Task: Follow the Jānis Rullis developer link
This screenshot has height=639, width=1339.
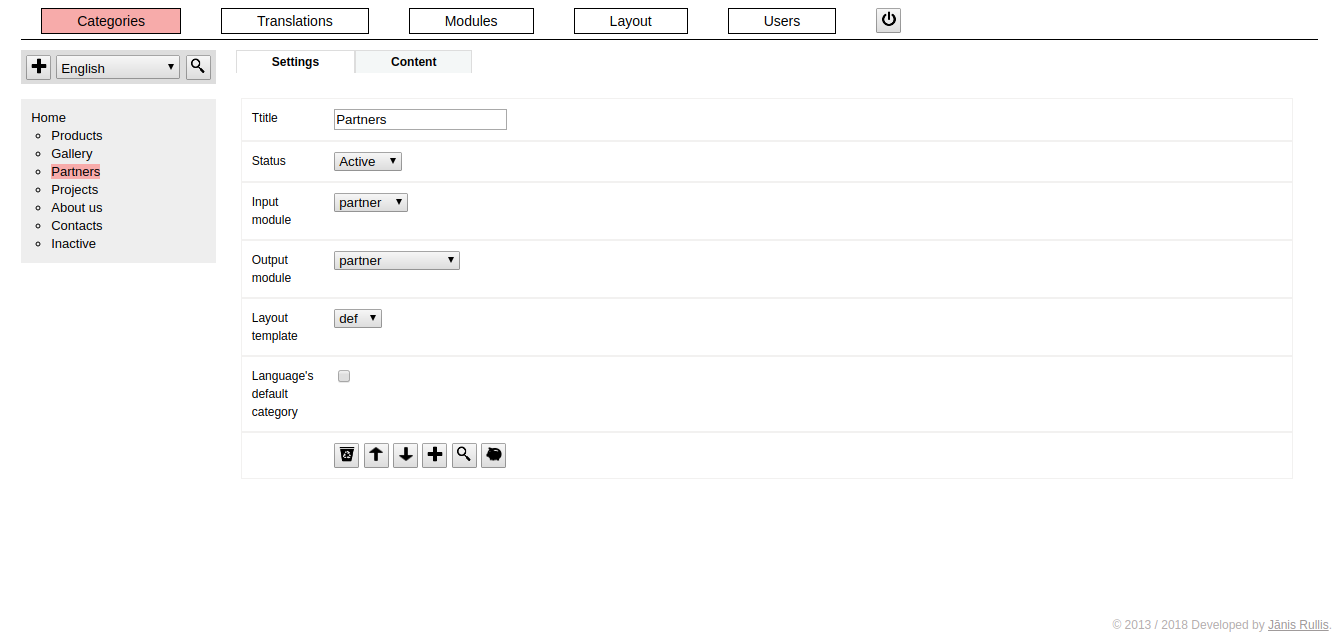Action: point(1298,625)
